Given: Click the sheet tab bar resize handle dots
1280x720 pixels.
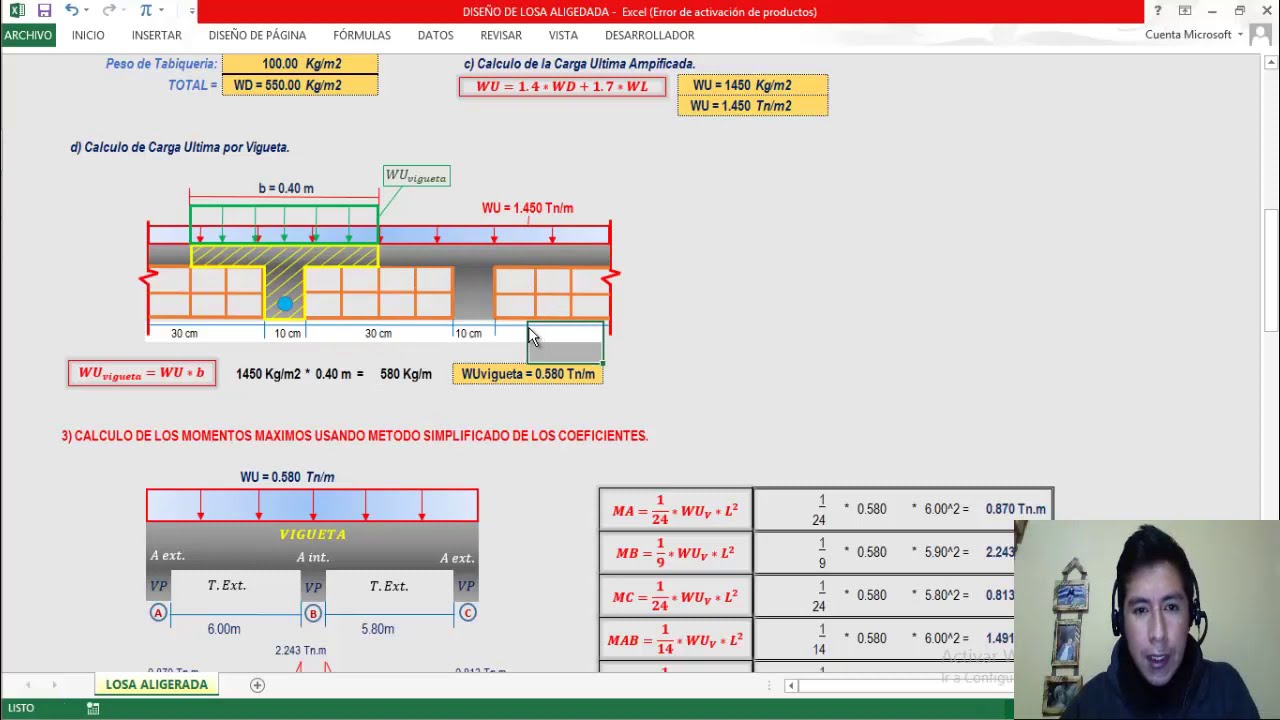Looking at the screenshot, I should pyautogui.click(x=769, y=685).
